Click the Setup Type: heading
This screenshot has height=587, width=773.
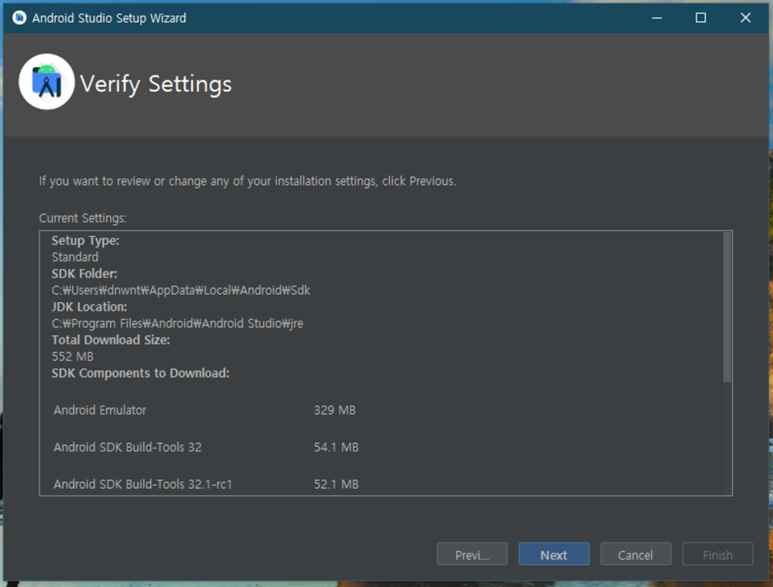[85, 241]
